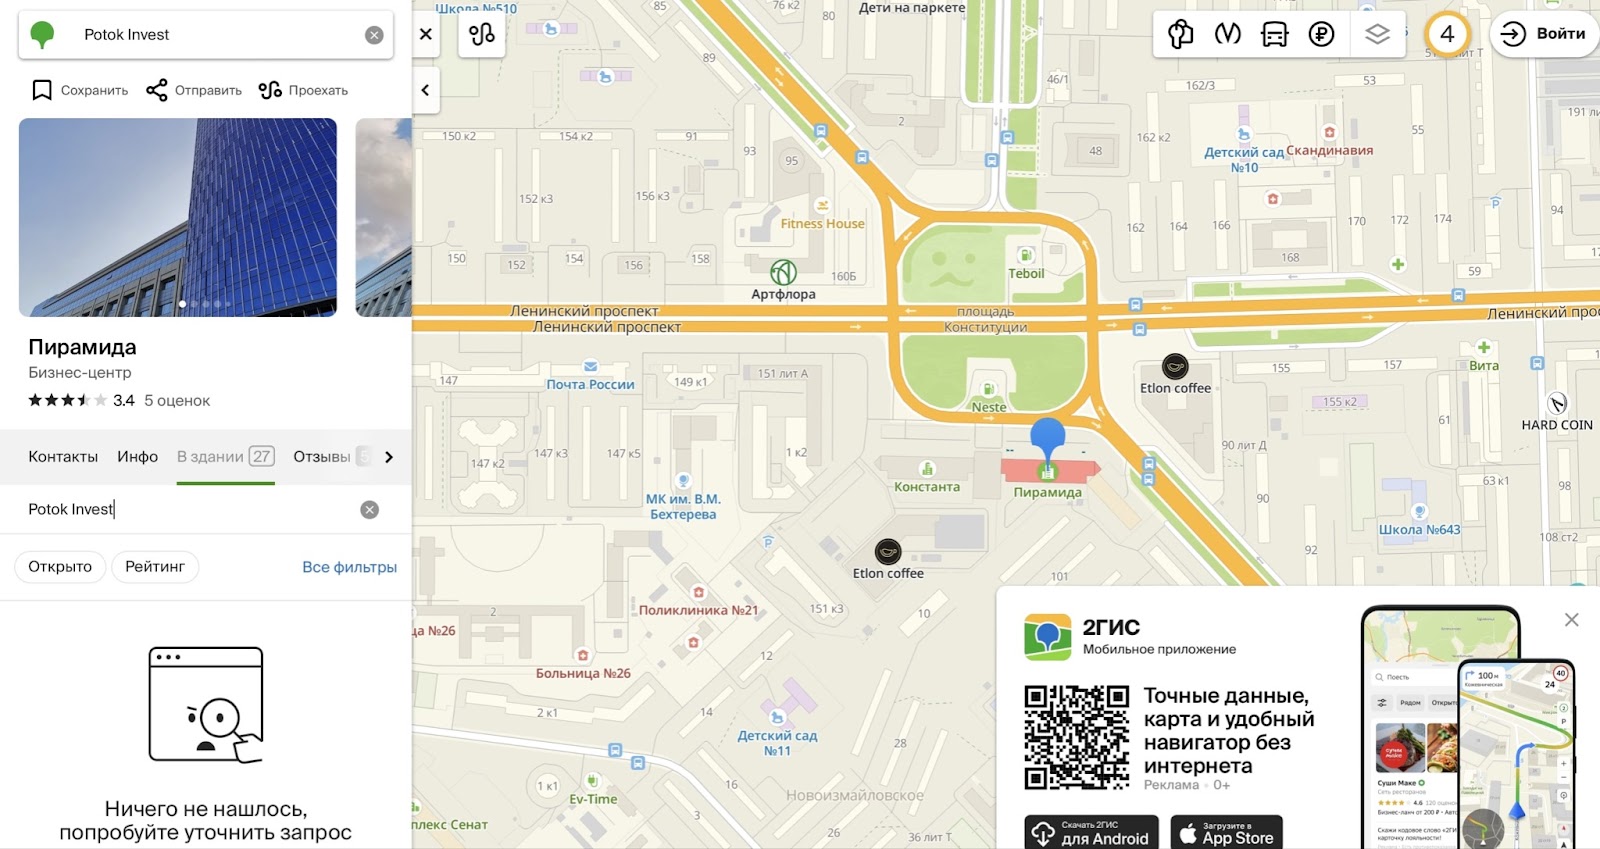Open the 3D buildings tool icon
The height and width of the screenshot is (849, 1600).
click(1181, 34)
